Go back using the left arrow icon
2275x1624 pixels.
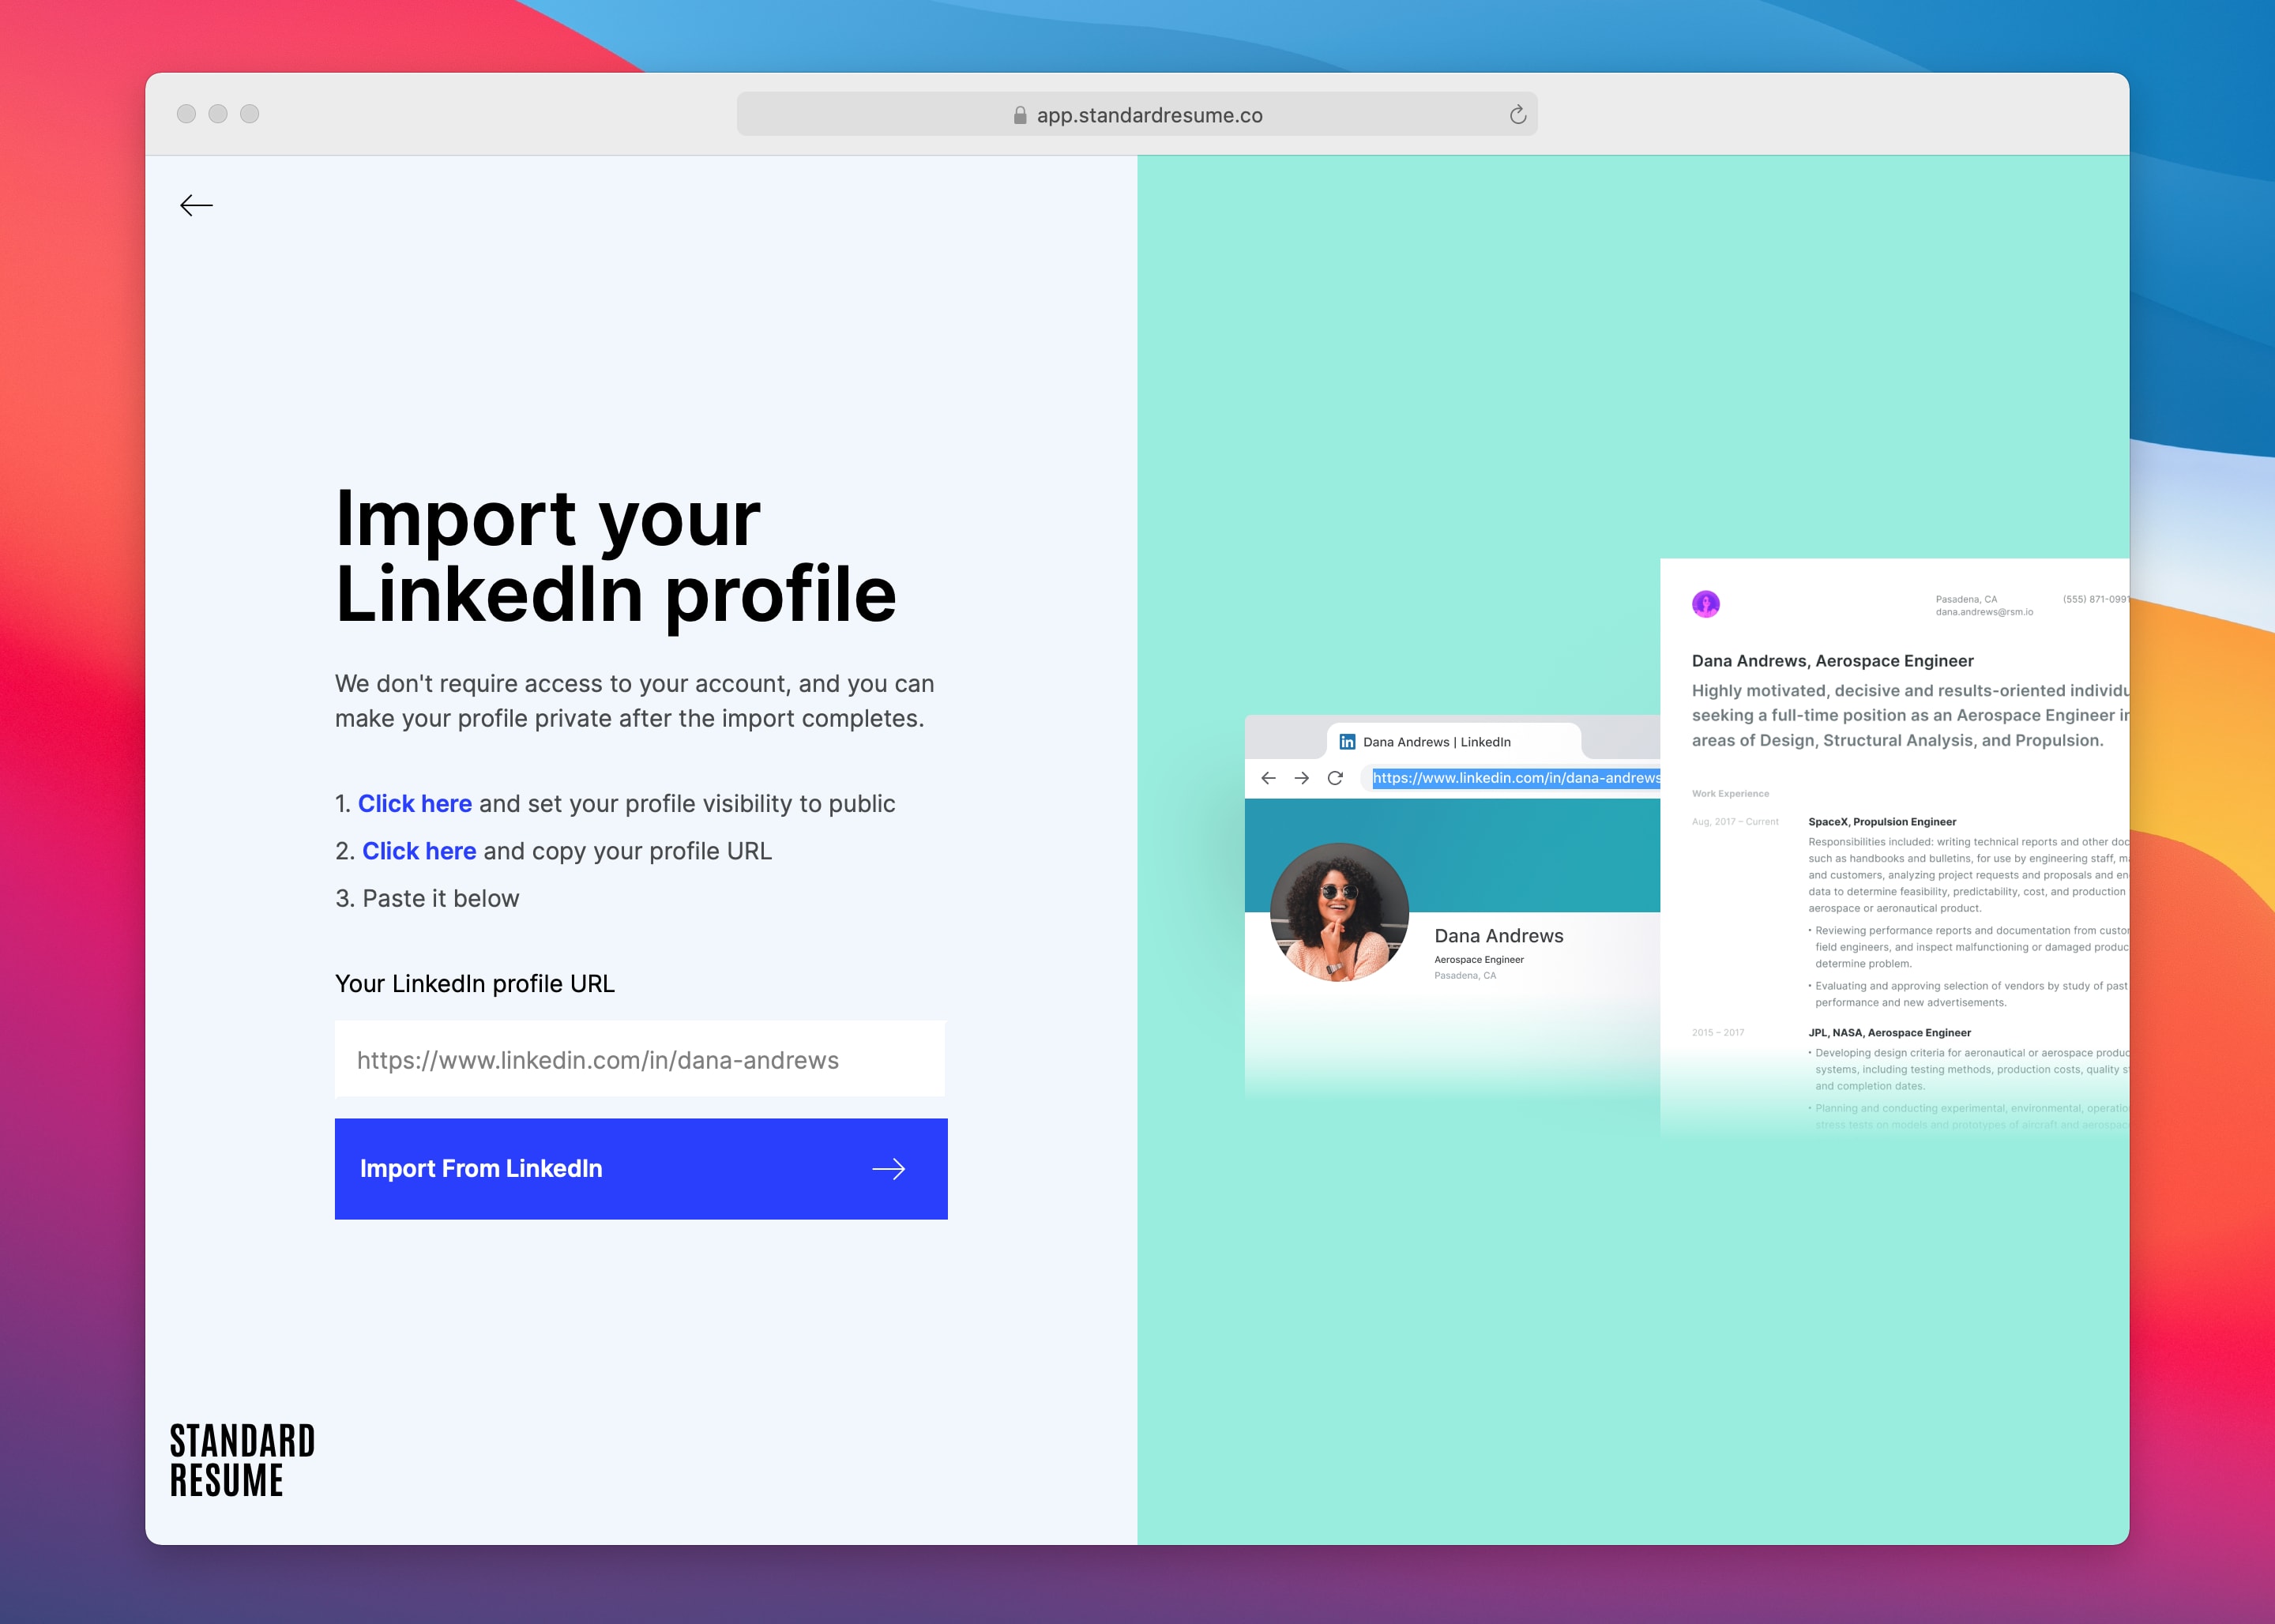196,206
